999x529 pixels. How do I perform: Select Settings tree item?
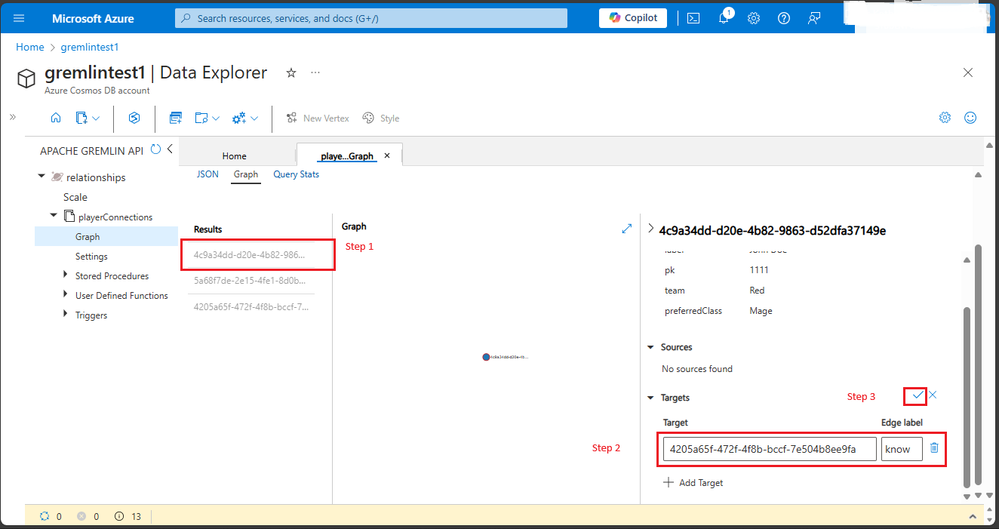click(x=91, y=256)
